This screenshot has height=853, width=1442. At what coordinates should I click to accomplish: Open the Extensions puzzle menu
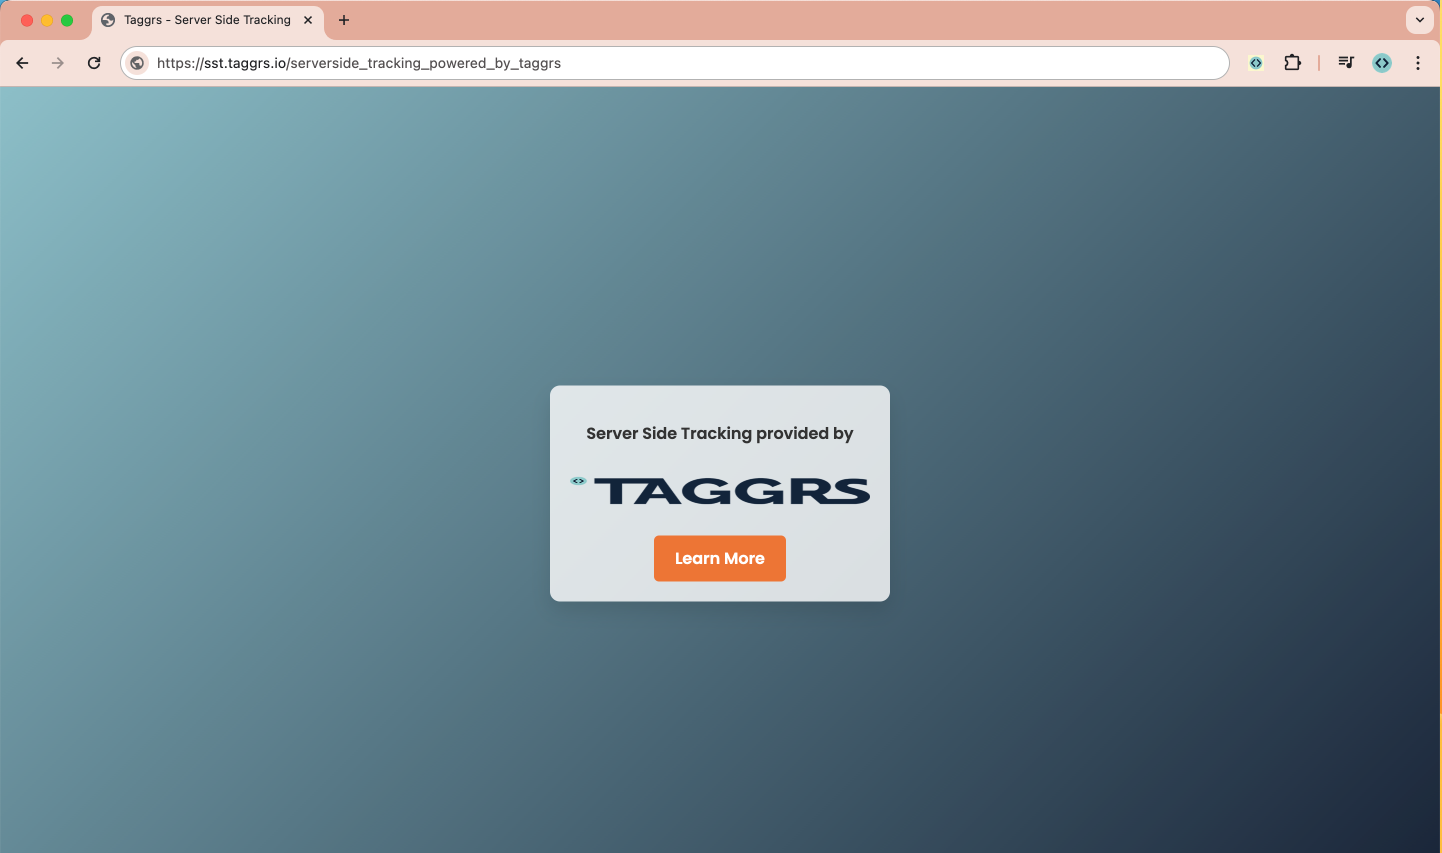tap(1293, 63)
